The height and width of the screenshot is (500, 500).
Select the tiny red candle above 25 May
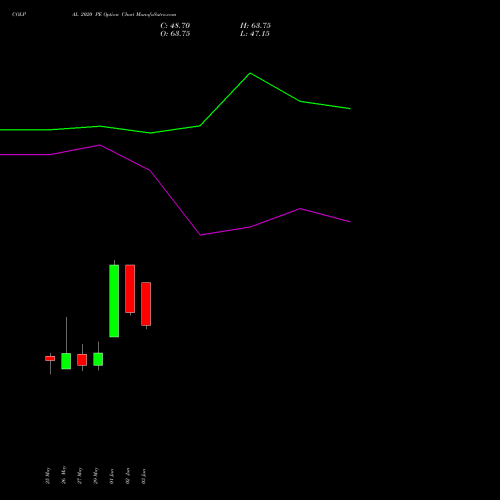50,358
